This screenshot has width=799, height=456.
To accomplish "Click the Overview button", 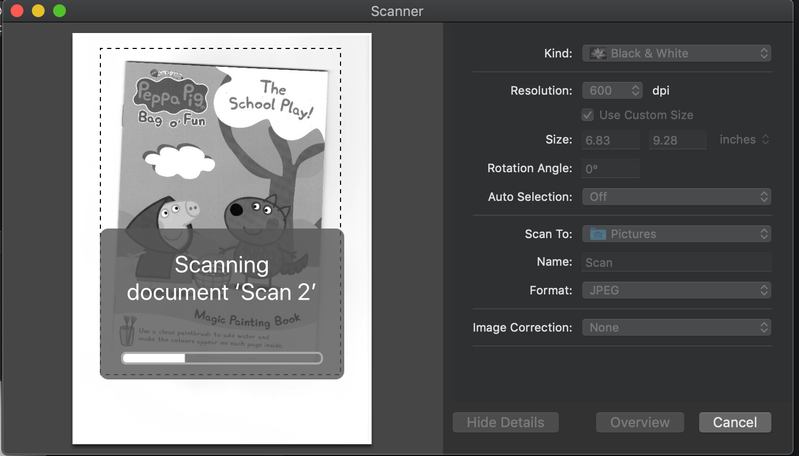I will (x=640, y=422).
